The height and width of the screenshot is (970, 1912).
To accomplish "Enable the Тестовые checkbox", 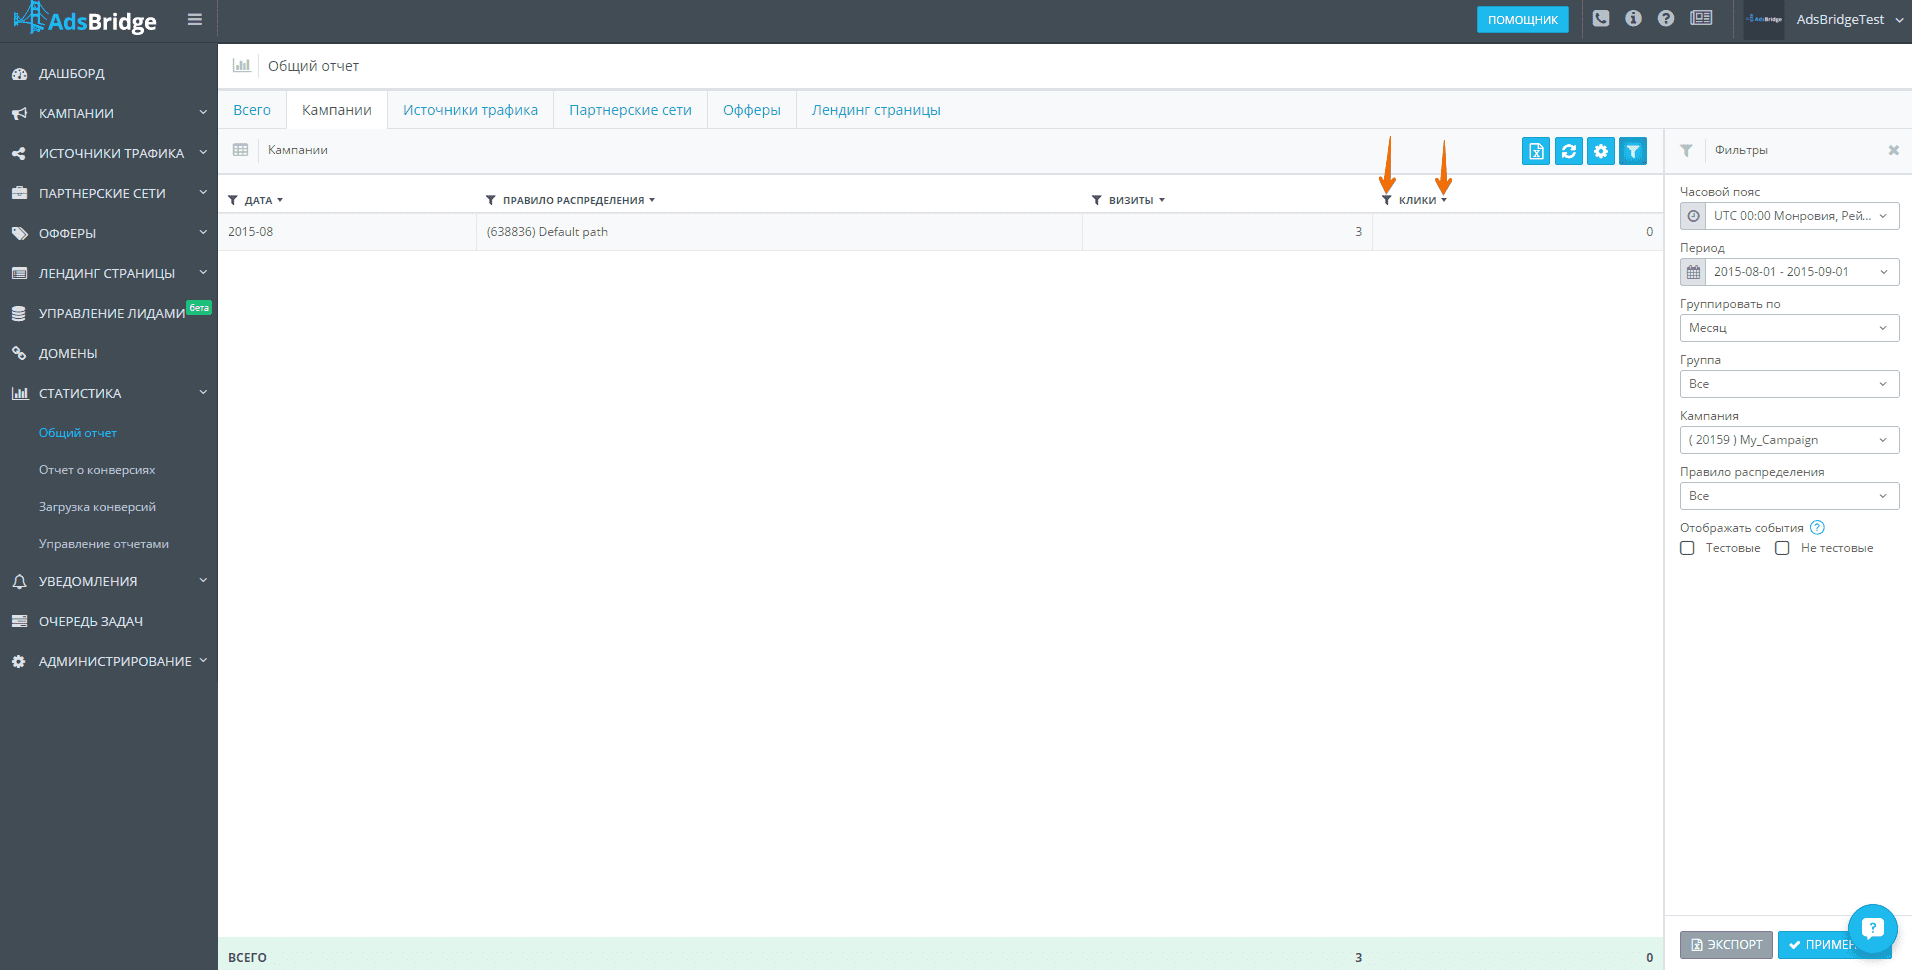I will click(1687, 548).
